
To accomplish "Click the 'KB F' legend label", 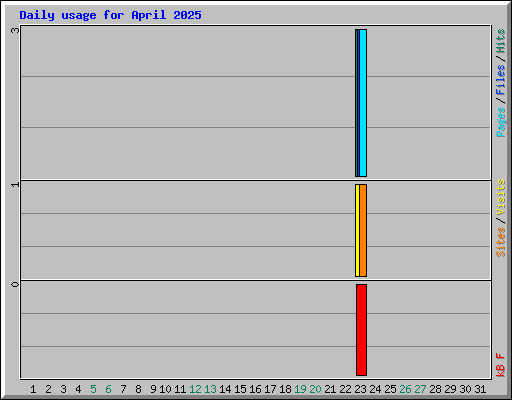I will [x=501, y=365].
